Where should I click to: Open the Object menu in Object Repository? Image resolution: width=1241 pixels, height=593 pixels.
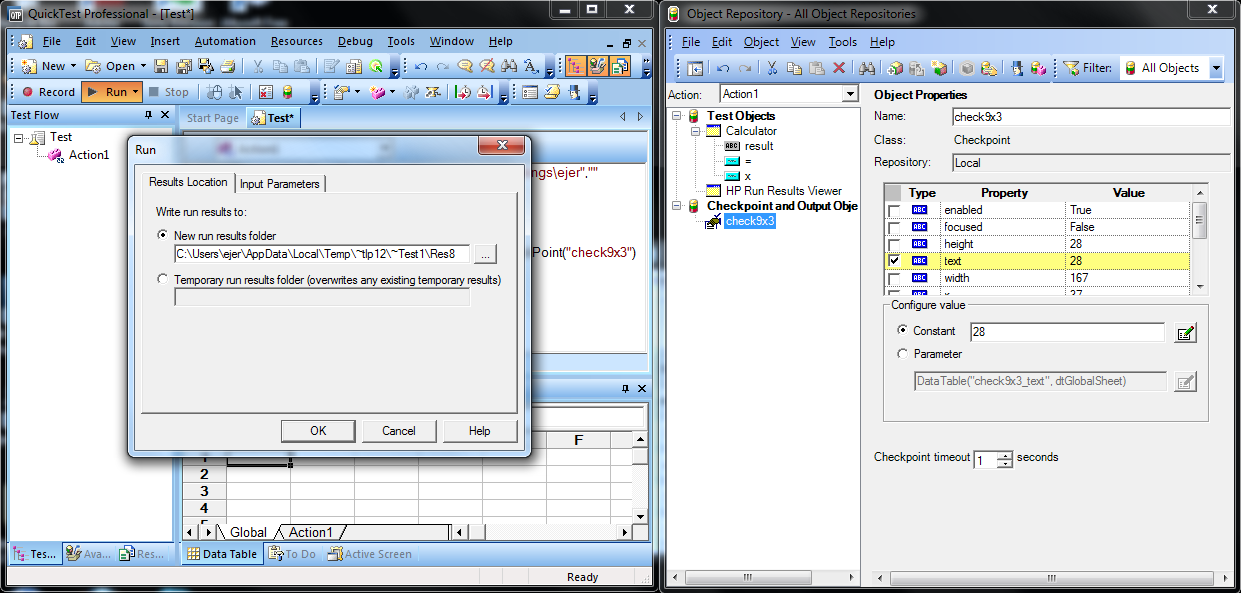761,42
